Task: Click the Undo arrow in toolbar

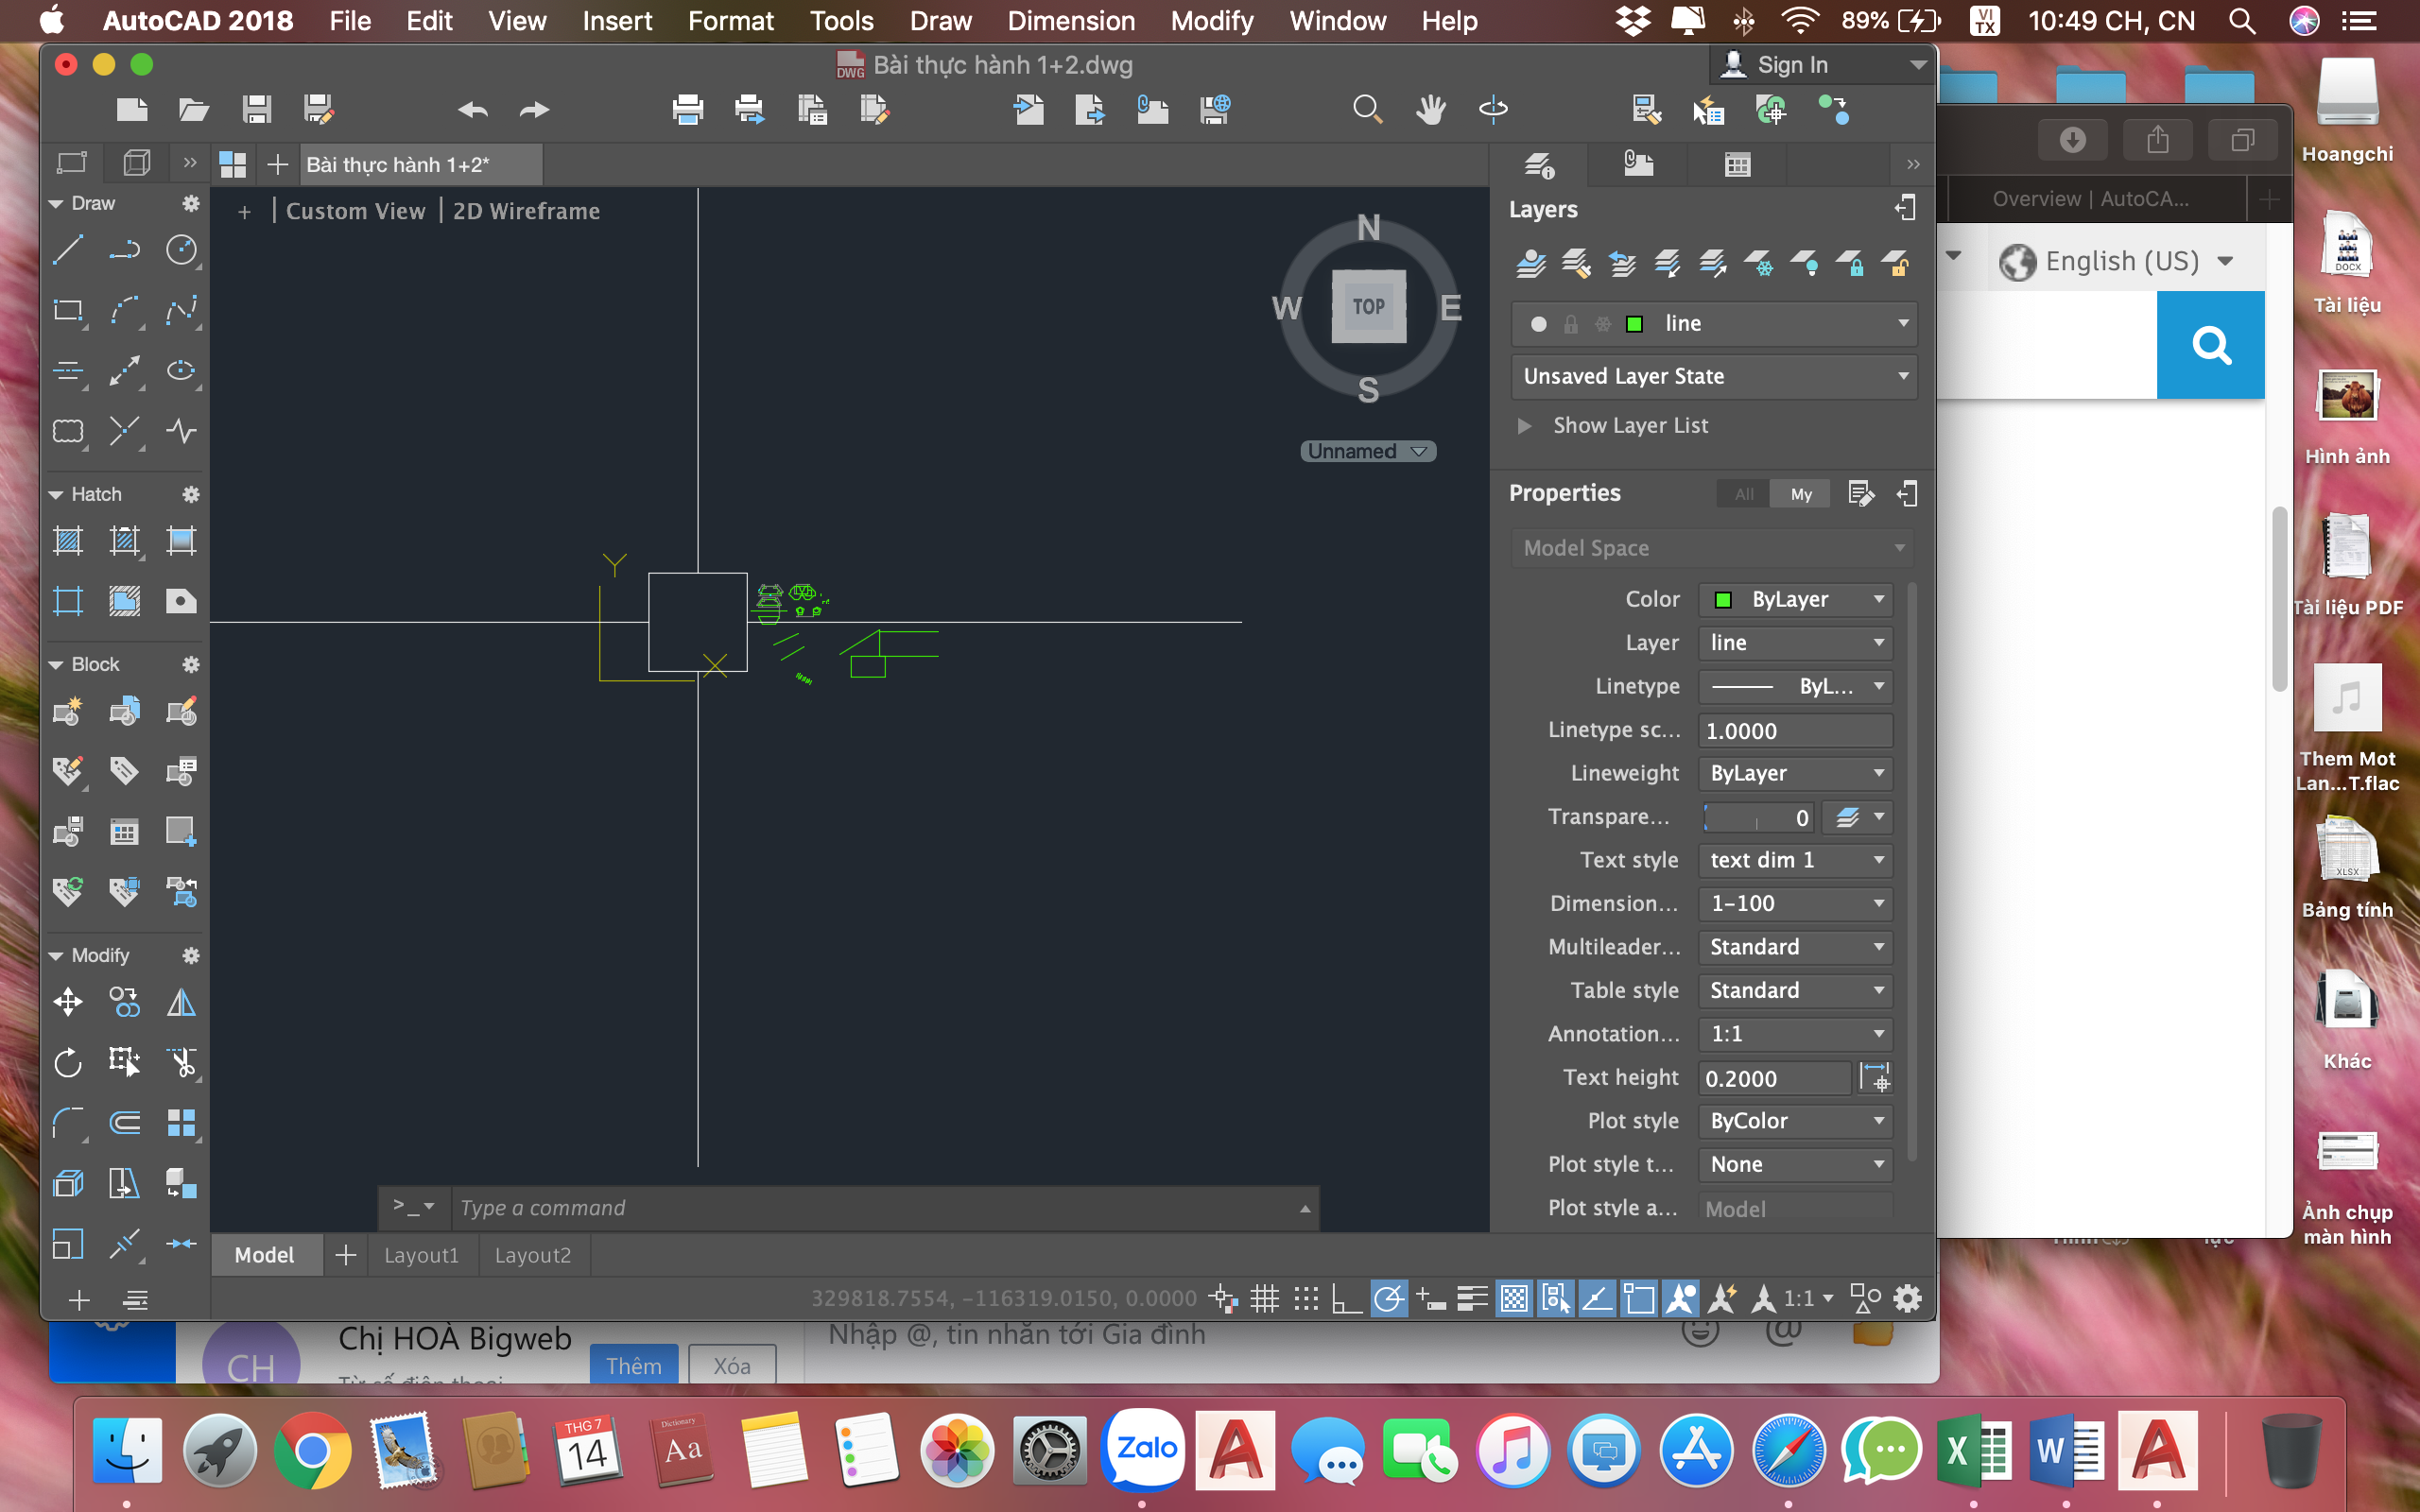Action: (473, 109)
